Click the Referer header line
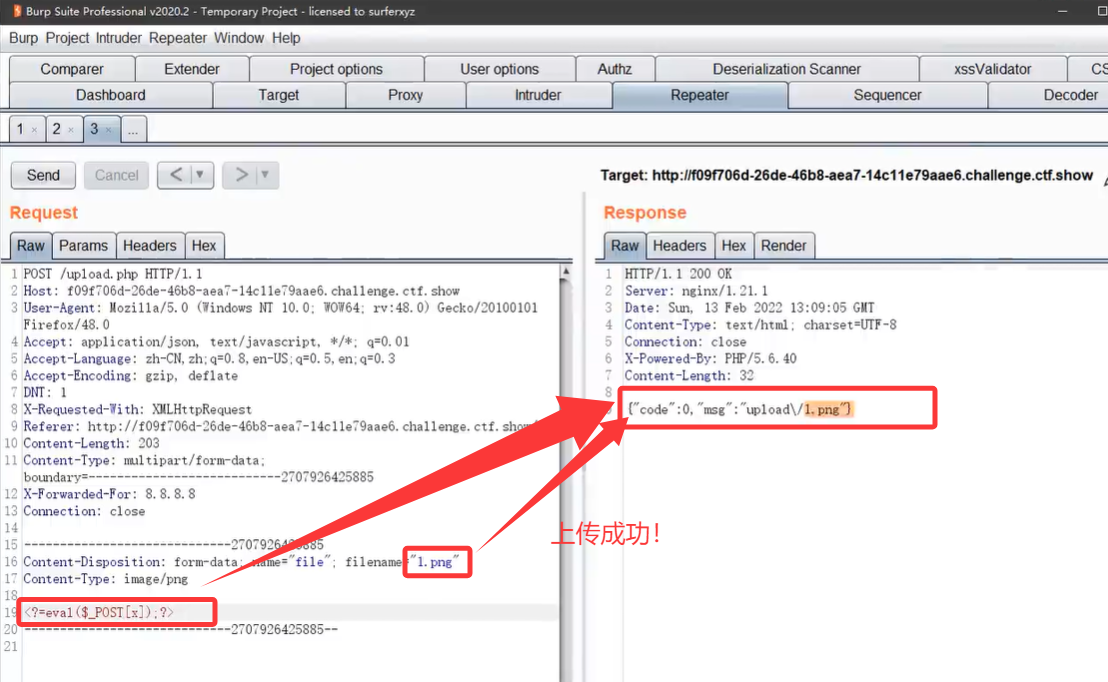This screenshot has height=682, width=1108. click(279, 426)
